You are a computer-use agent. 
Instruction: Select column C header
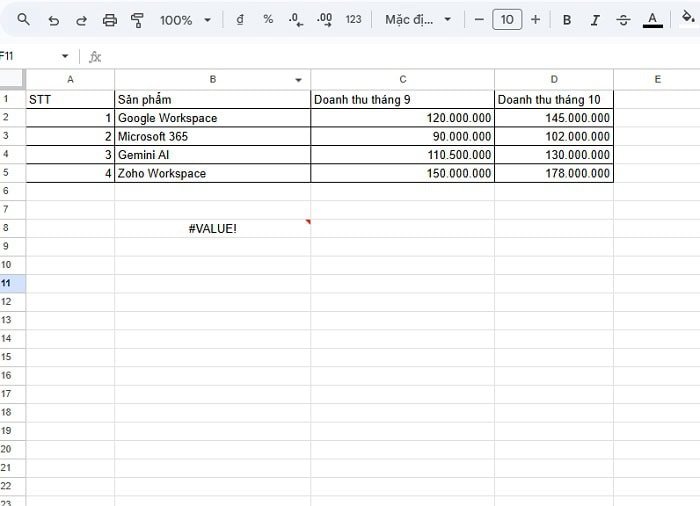click(x=403, y=79)
